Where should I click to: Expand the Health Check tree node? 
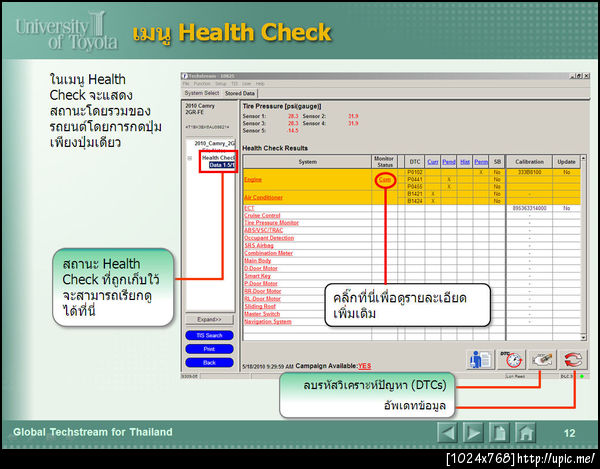pyautogui.click(x=189, y=158)
